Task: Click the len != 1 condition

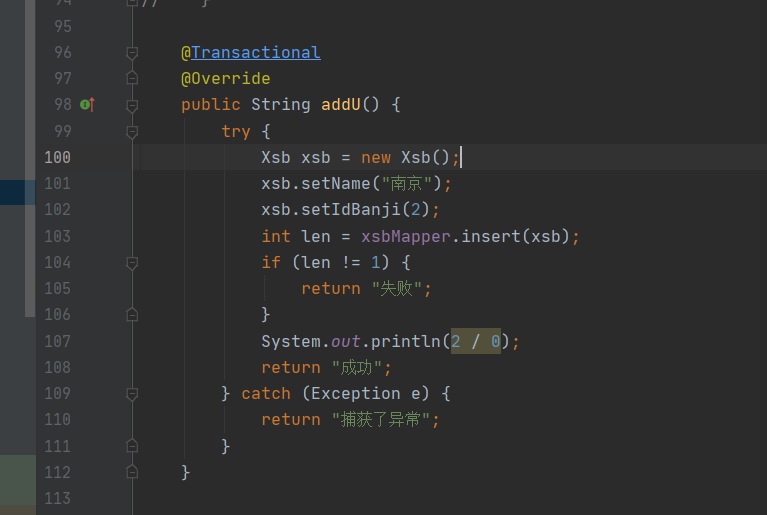Action: coord(341,263)
